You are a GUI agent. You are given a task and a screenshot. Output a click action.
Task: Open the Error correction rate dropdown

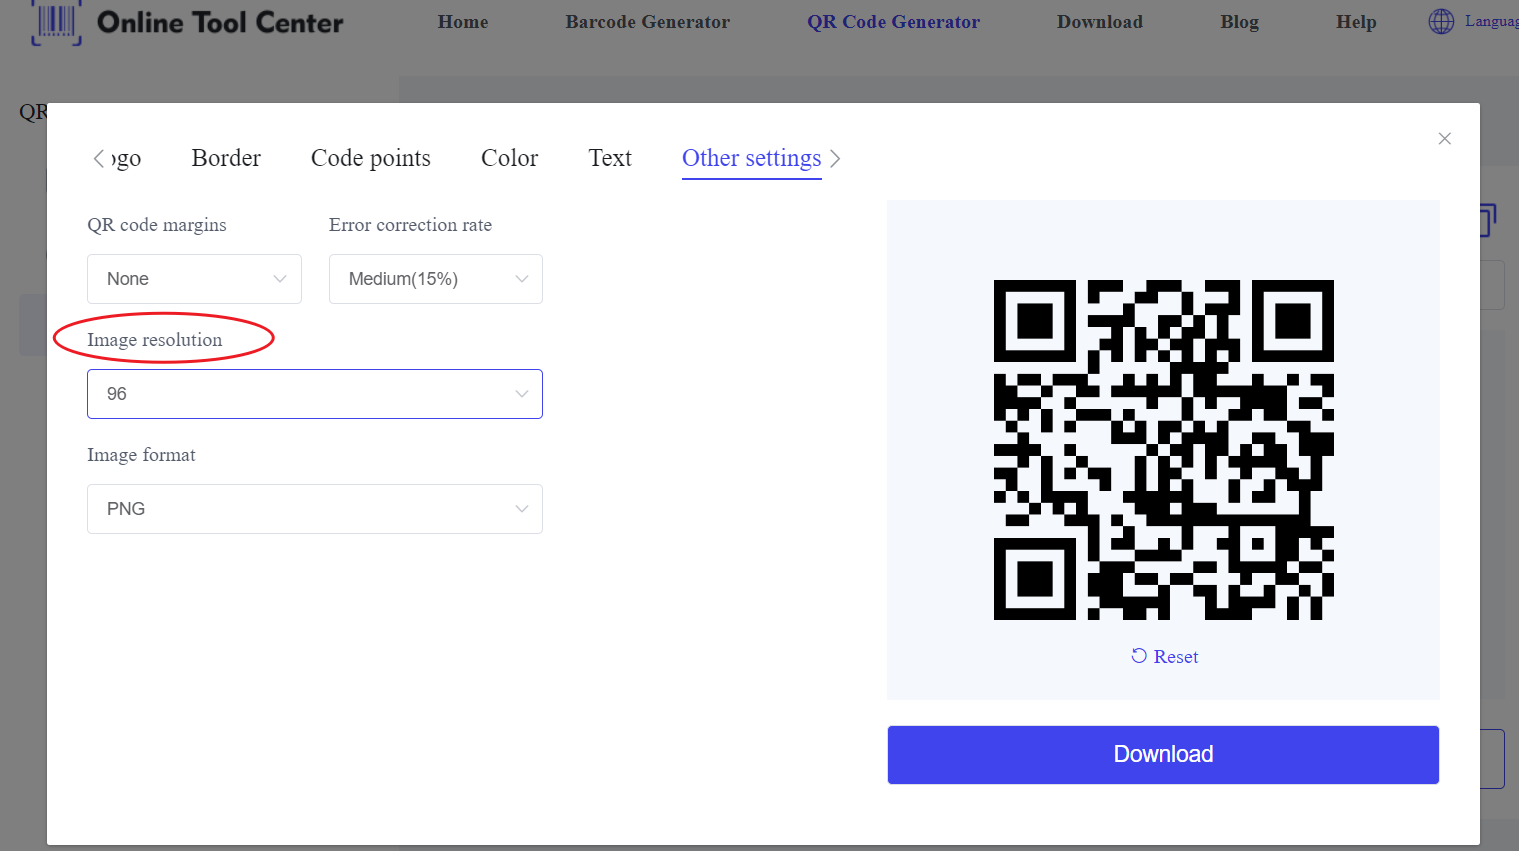click(436, 279)
